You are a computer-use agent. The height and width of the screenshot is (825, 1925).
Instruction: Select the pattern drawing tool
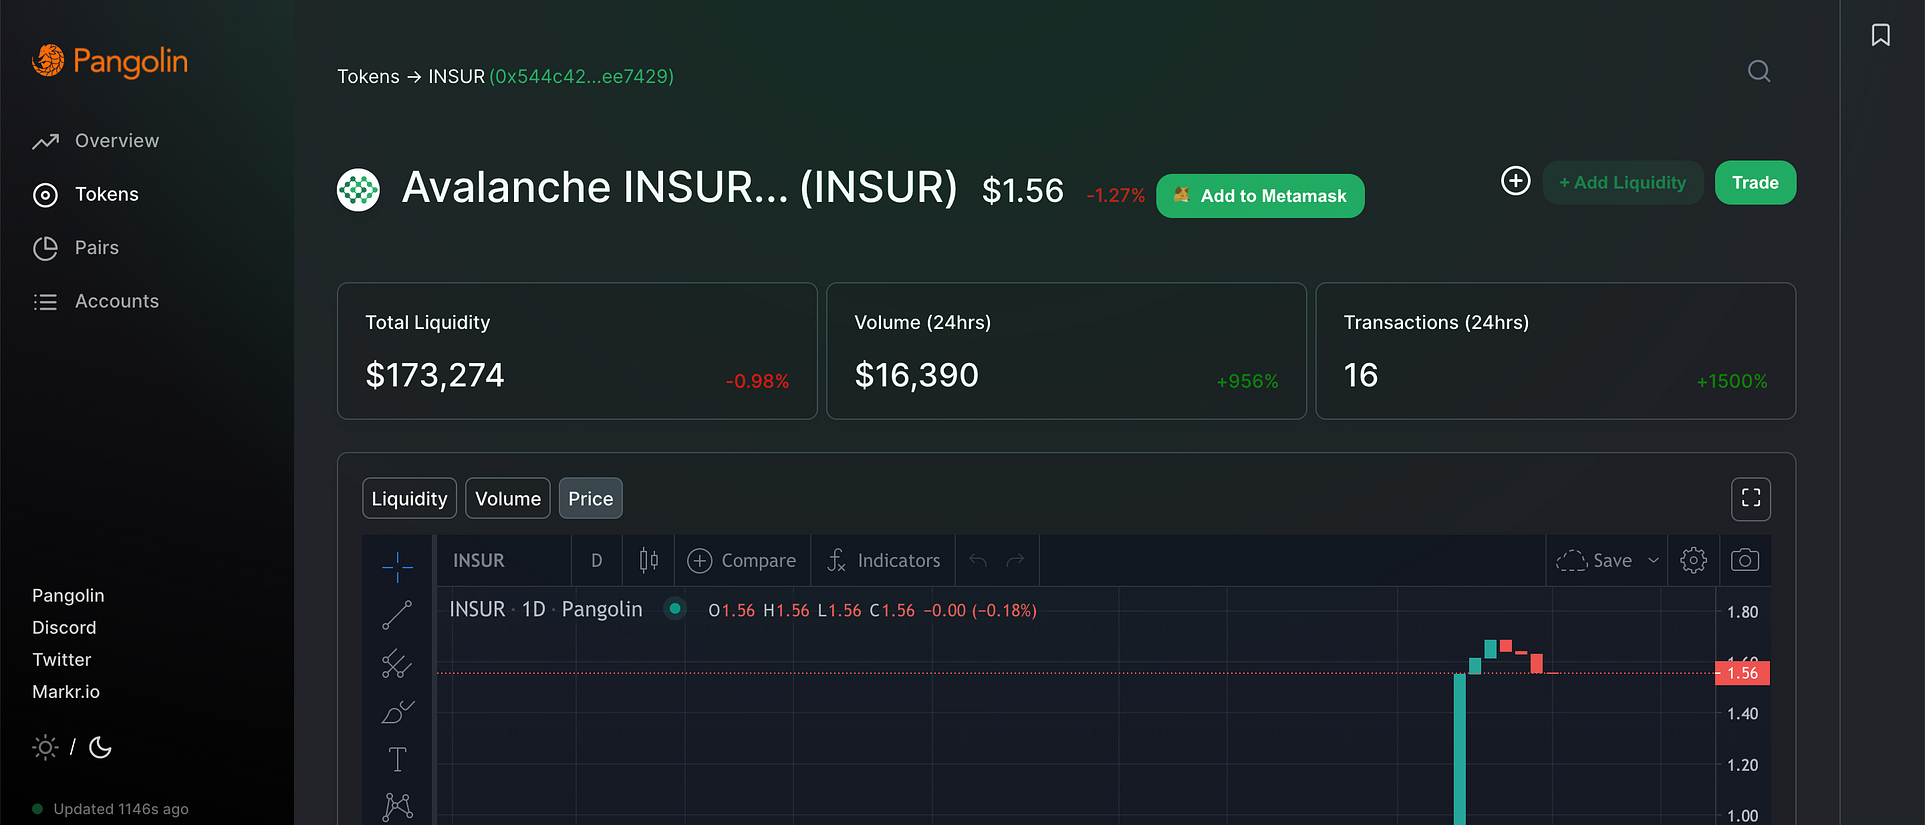pos(397,806)
